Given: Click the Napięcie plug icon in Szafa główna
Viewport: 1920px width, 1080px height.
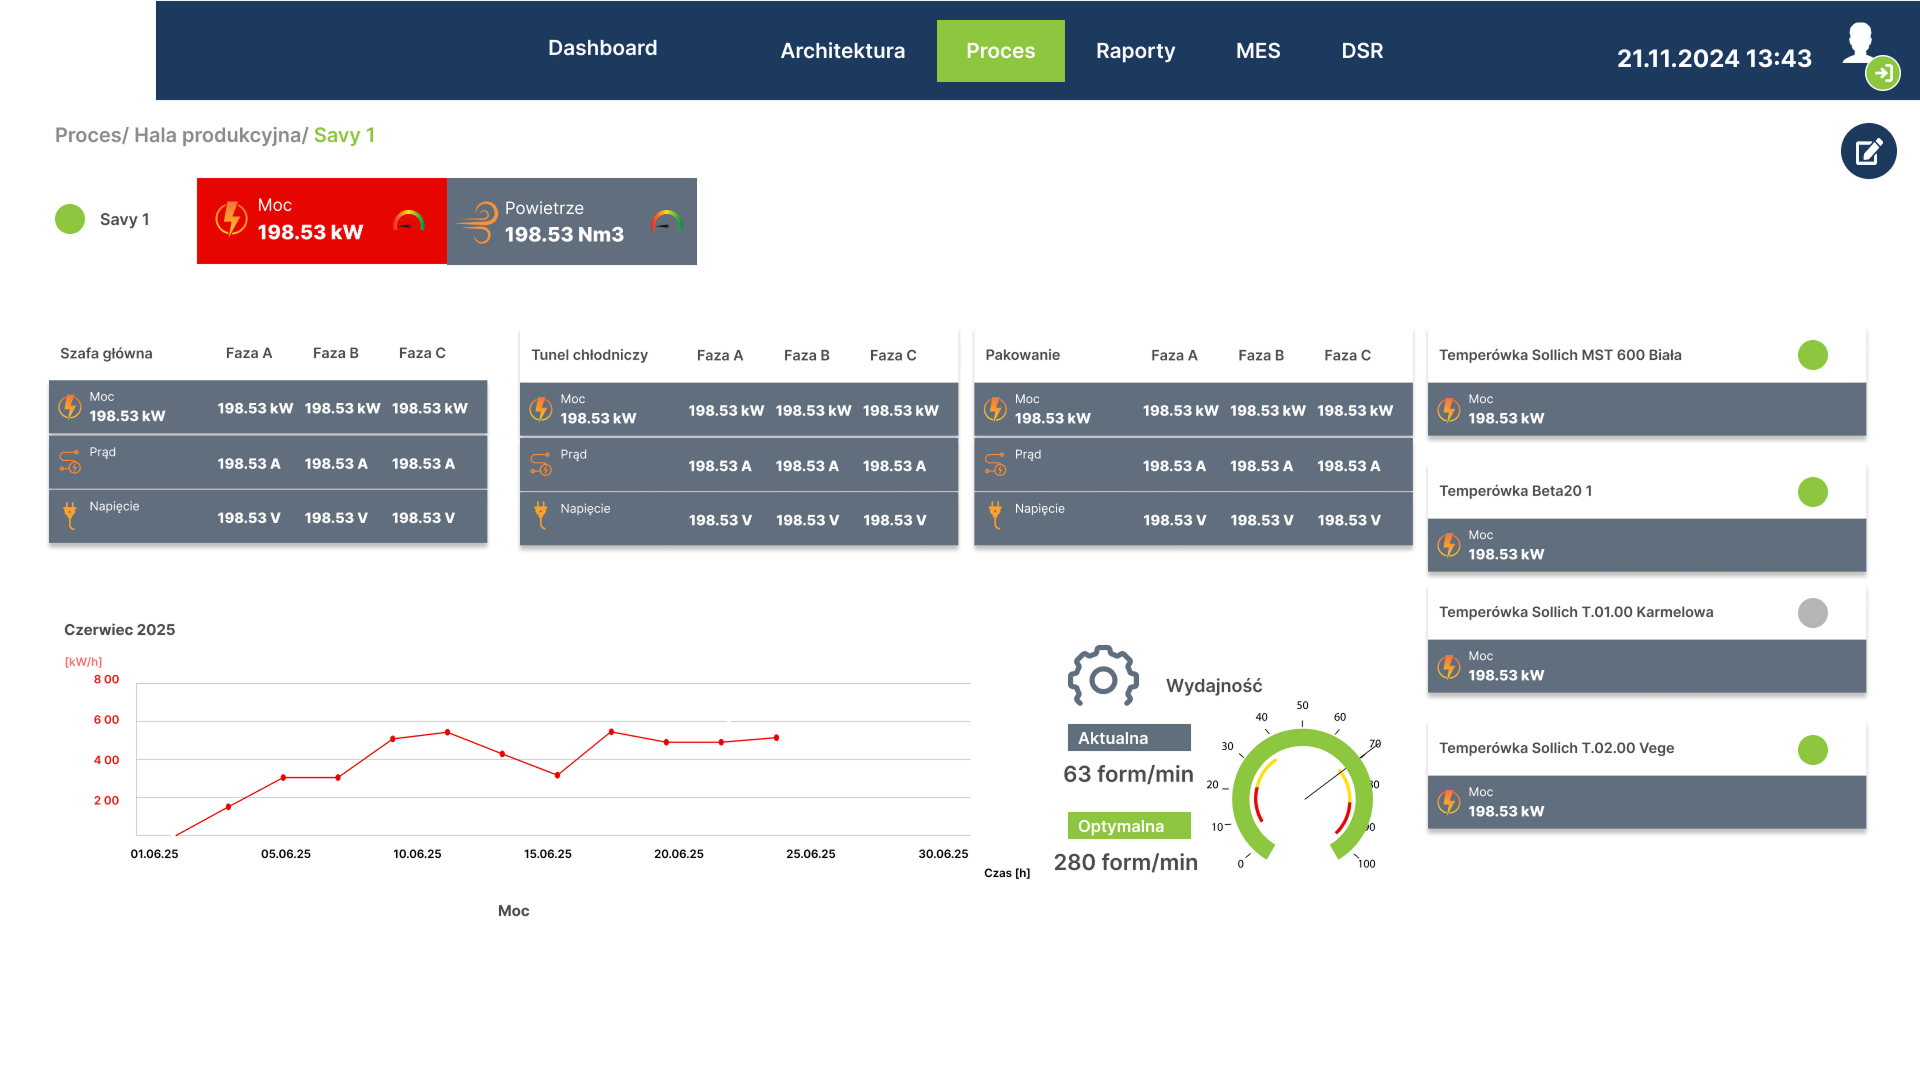Looking at the screenshot, I should click(x=70, y=515).
